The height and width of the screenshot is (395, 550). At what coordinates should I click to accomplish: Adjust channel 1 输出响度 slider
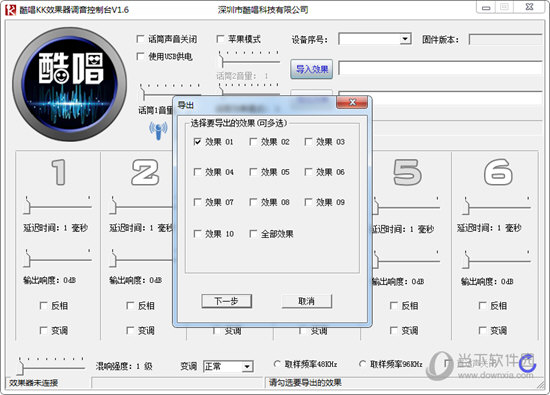[x=58, y=258]
